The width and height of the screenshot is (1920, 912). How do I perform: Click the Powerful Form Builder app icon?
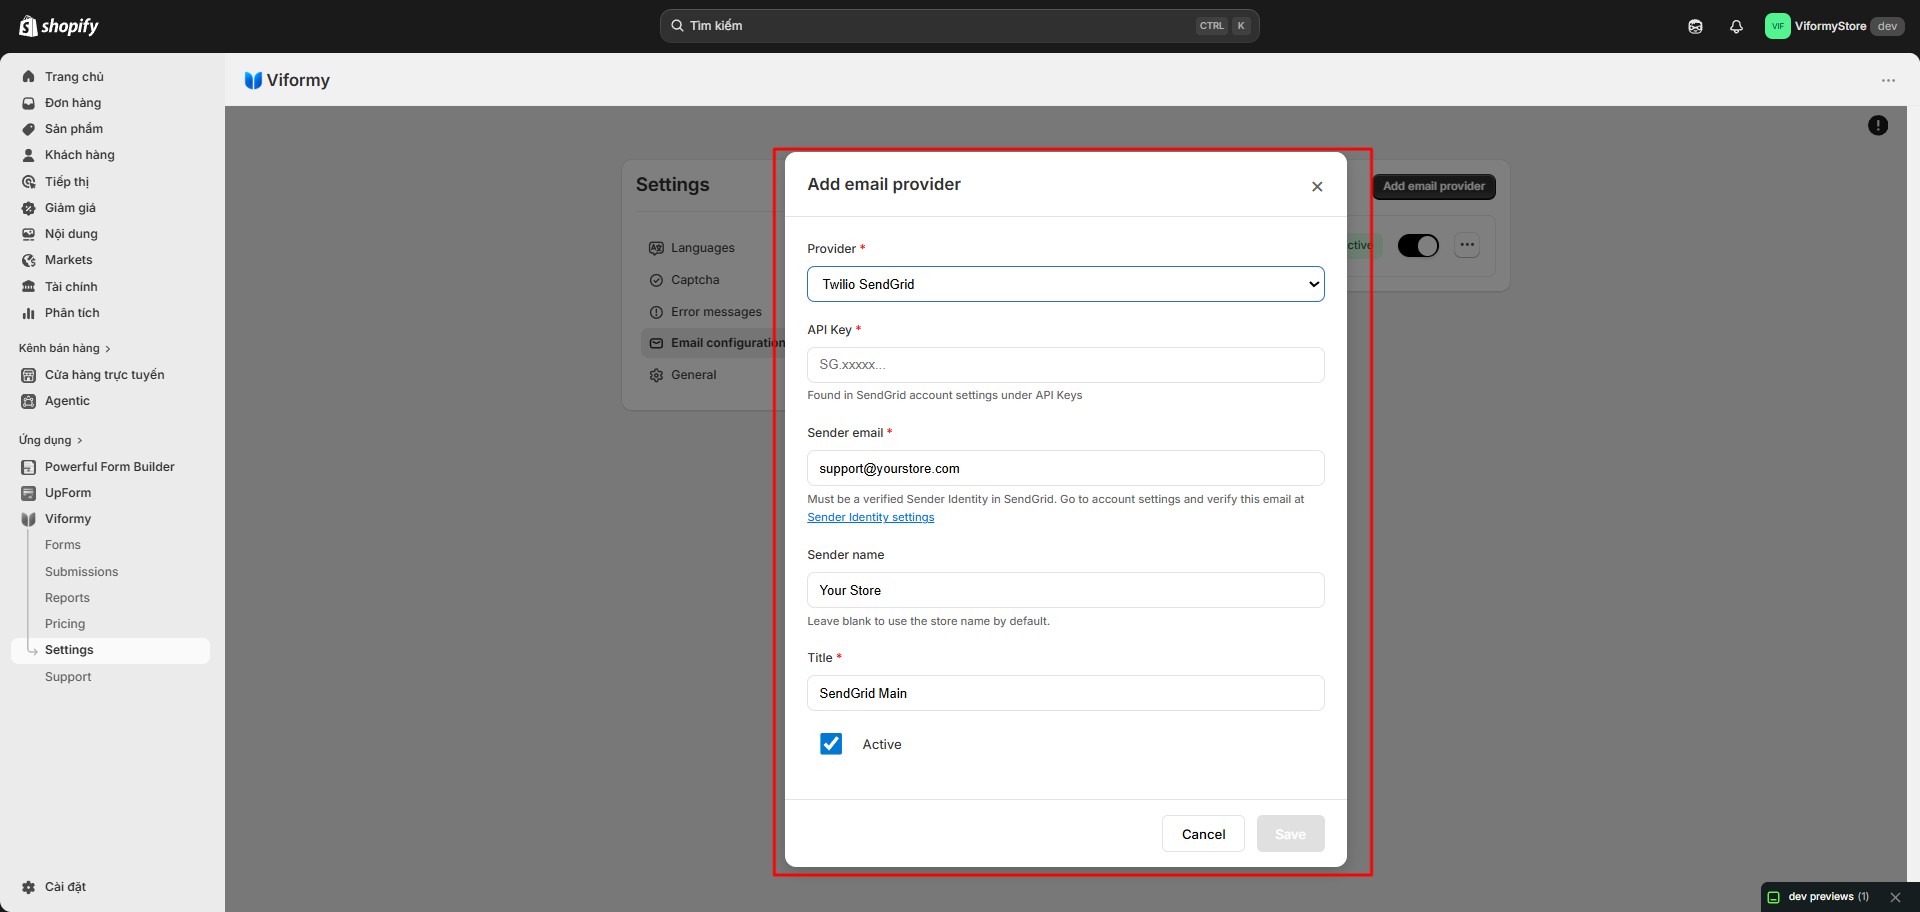(29, 467)
